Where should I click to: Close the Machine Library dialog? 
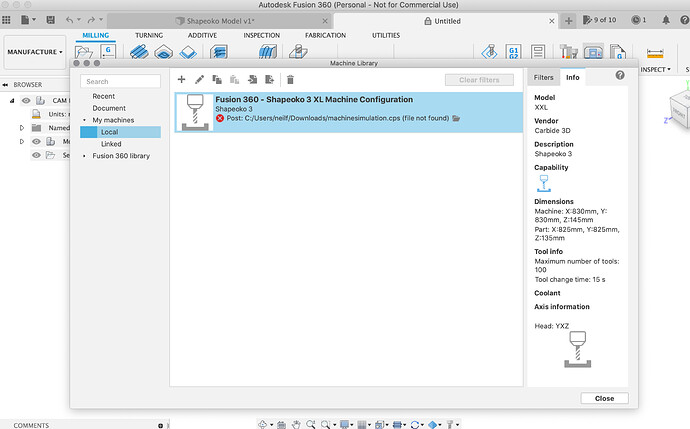[x=604, y=398]
